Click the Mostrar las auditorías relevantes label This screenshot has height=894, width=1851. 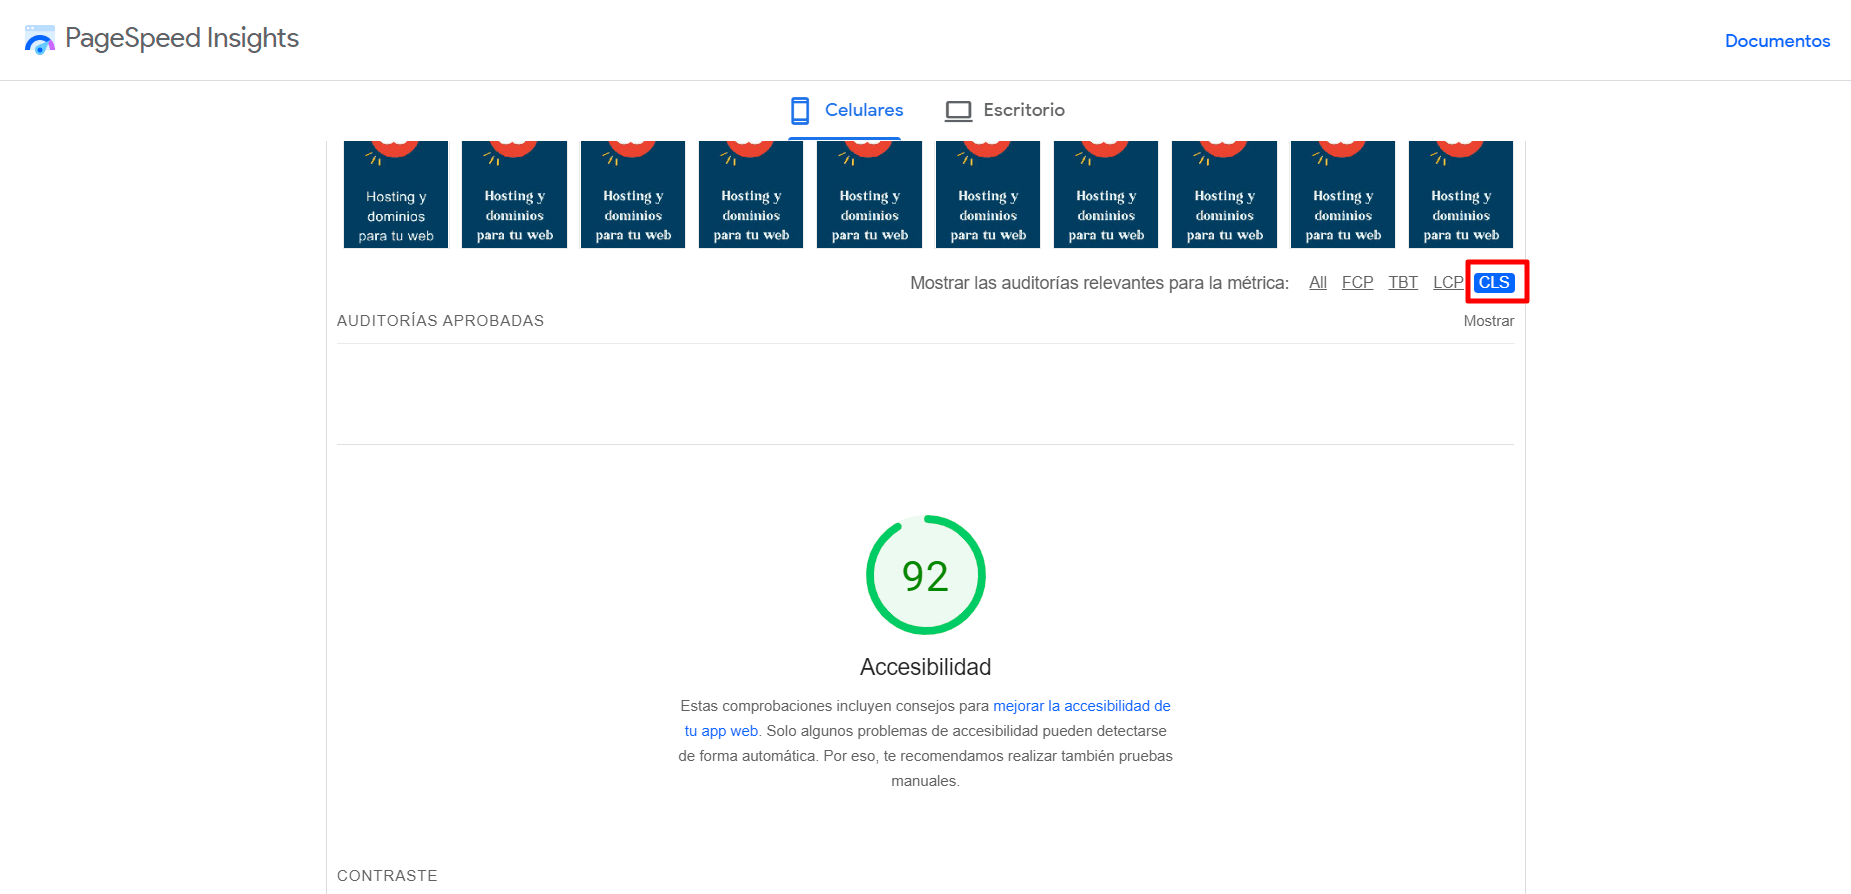click(x=1099, y=283)
